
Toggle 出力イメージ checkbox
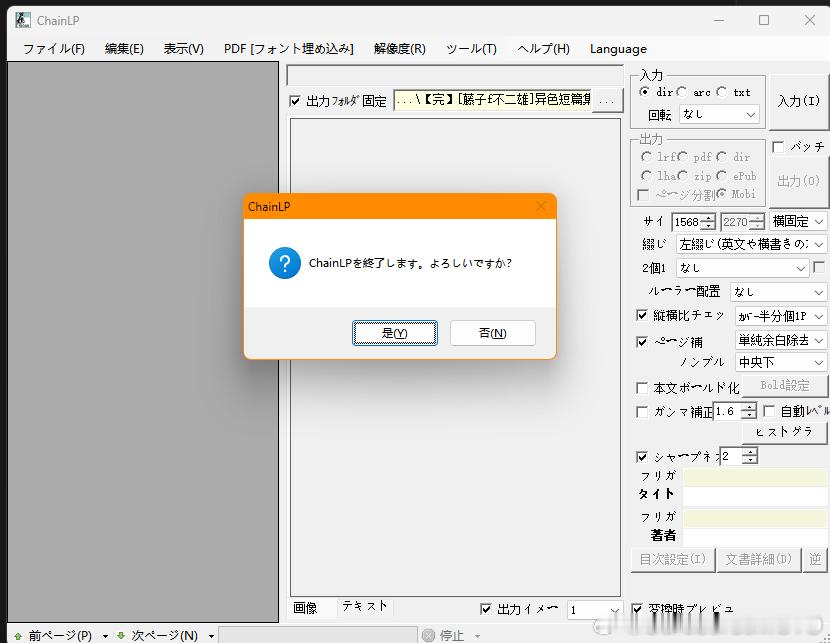point(485,609)
